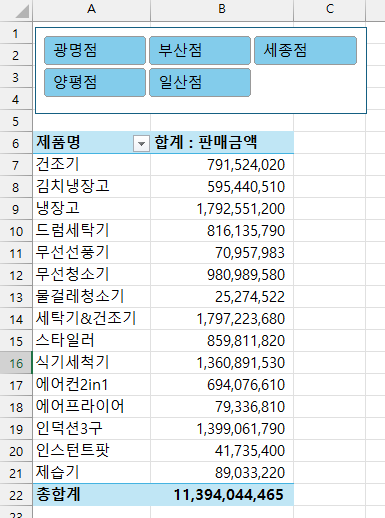Click the 김치냉장고 cell
The width and height of the screenshot is (385, 518).
click(92, 187)
